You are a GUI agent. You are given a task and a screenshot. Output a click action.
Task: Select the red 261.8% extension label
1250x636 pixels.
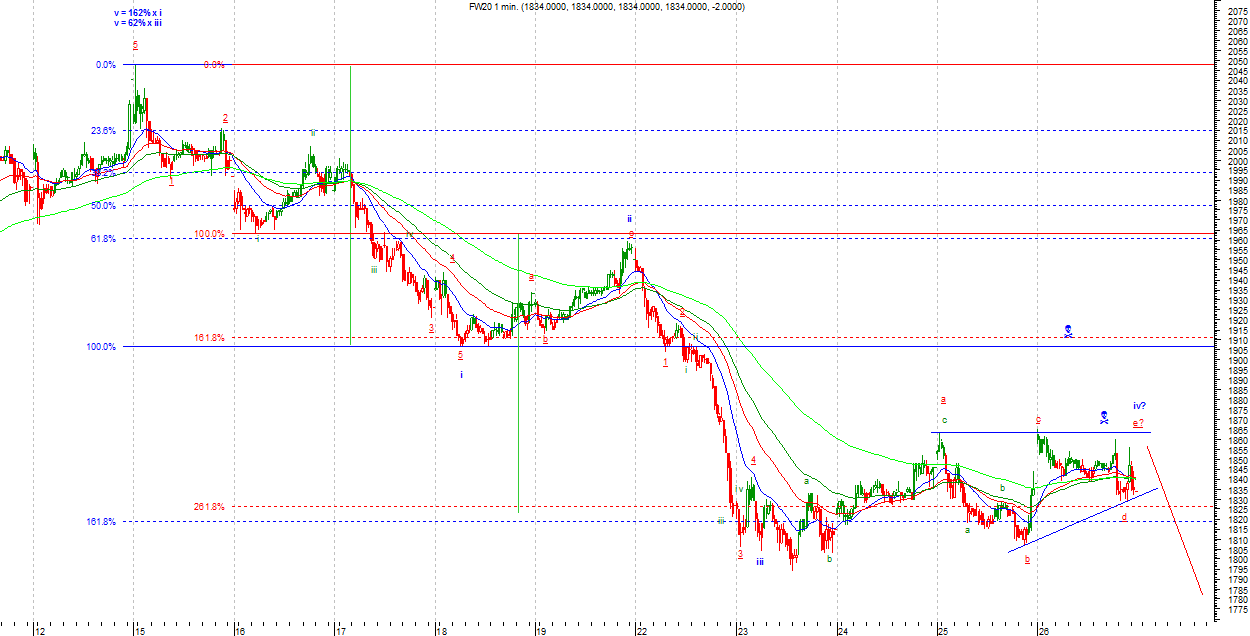[x=209, y=507]
